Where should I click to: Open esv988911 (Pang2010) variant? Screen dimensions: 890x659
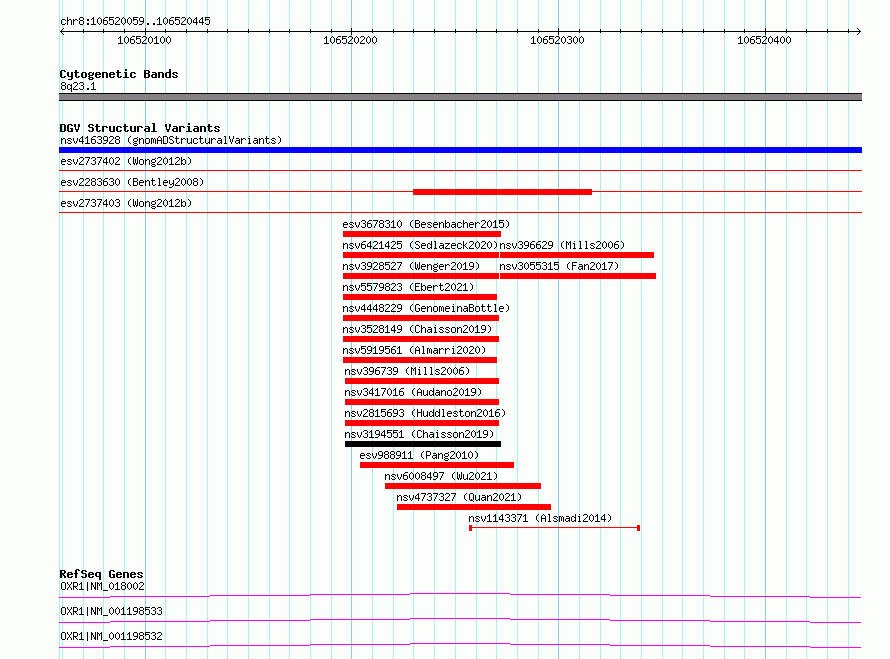pos(419,455)
